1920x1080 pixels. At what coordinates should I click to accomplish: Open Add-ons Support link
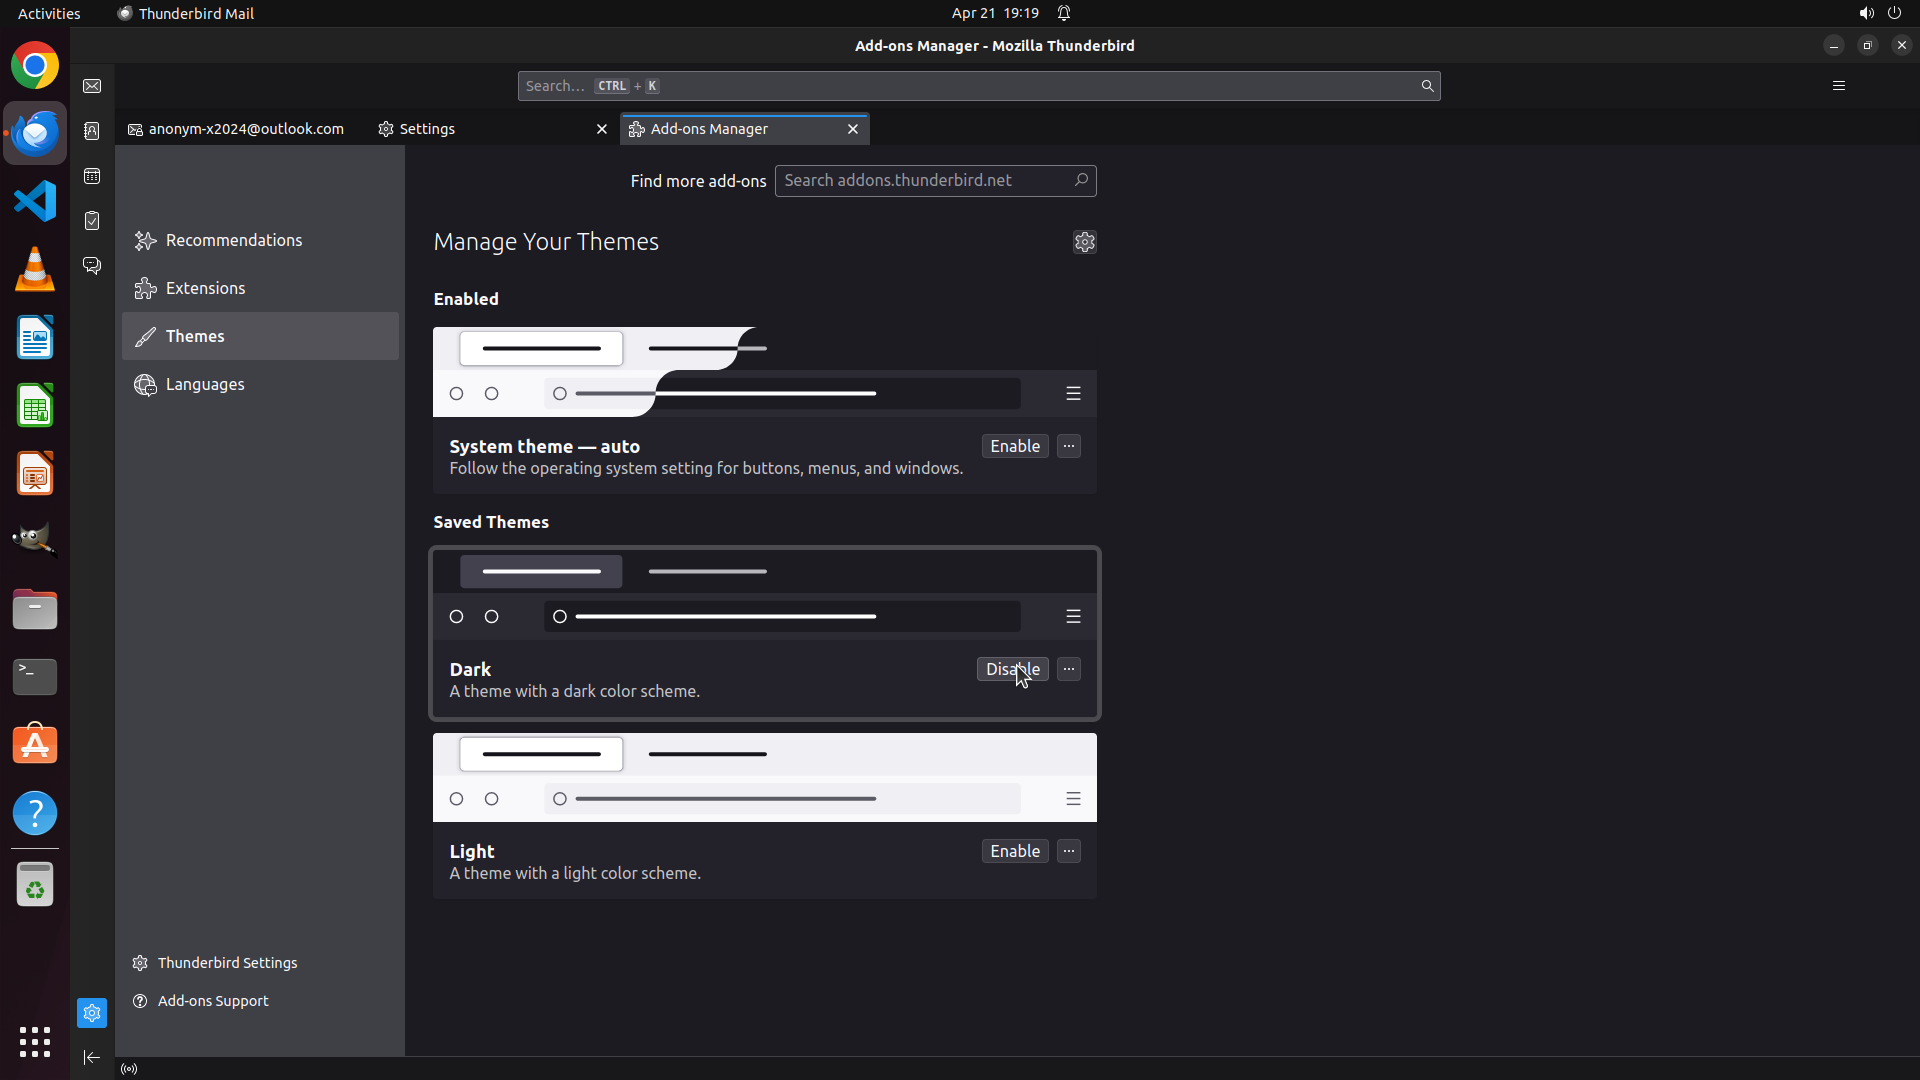click(x=213, y=1001)
